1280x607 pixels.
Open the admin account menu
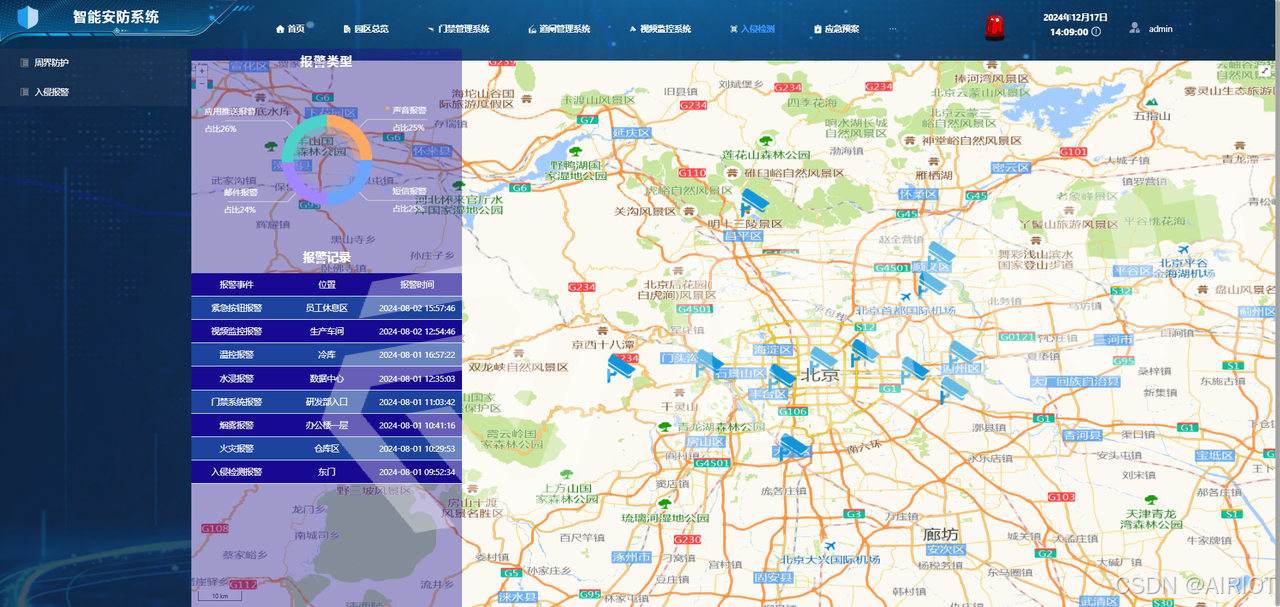pos(1151,29)
